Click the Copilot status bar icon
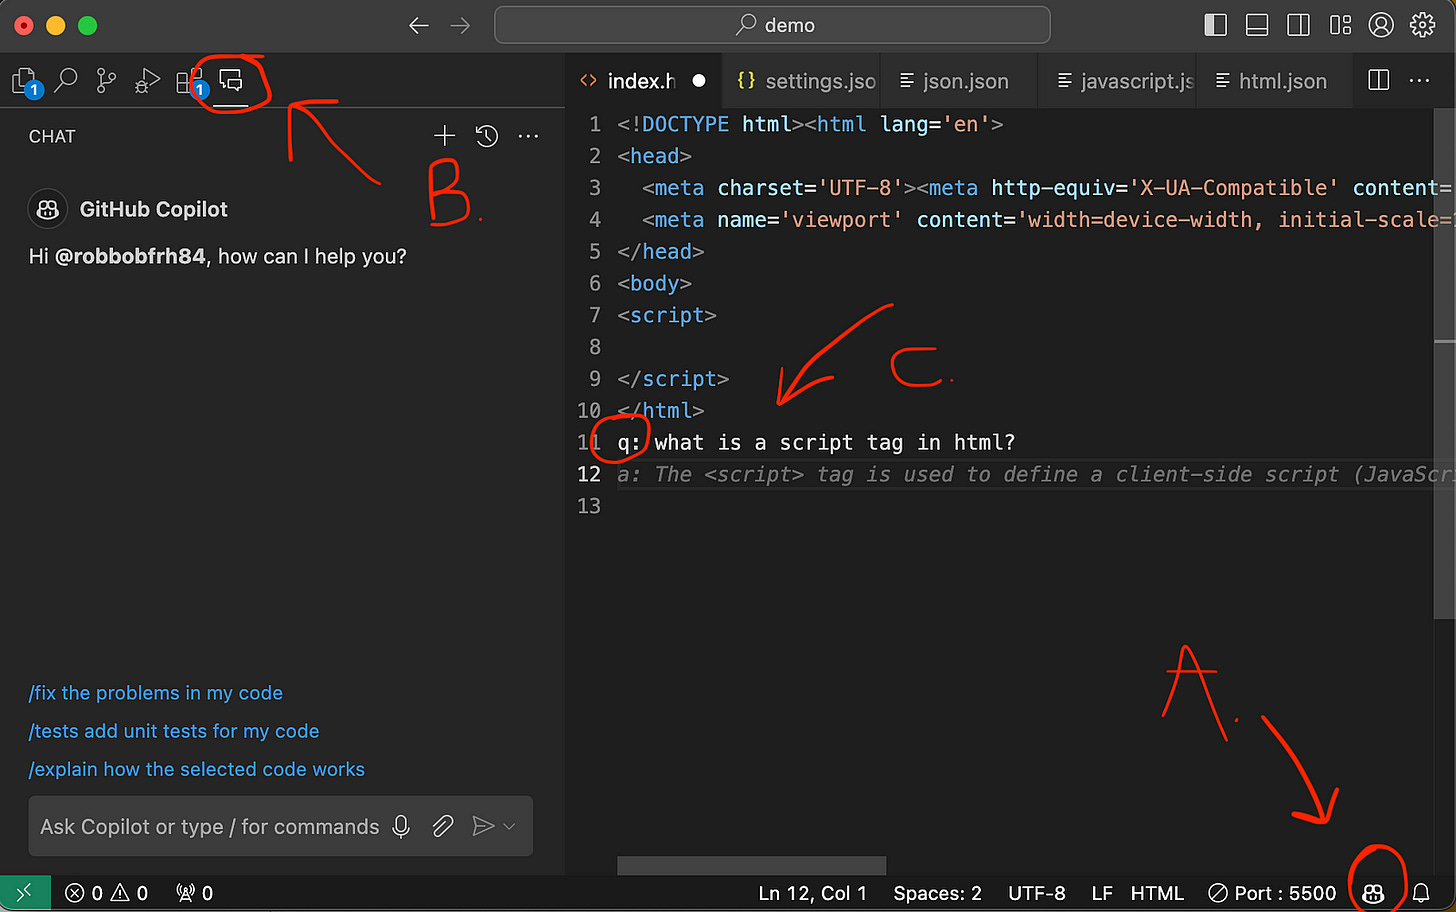 coord(1373,893)
